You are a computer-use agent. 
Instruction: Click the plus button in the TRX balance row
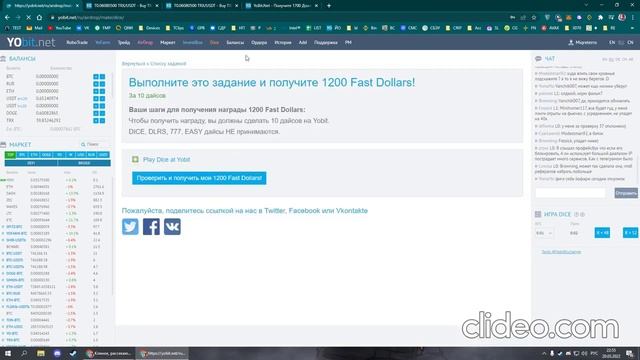[96, 120]
